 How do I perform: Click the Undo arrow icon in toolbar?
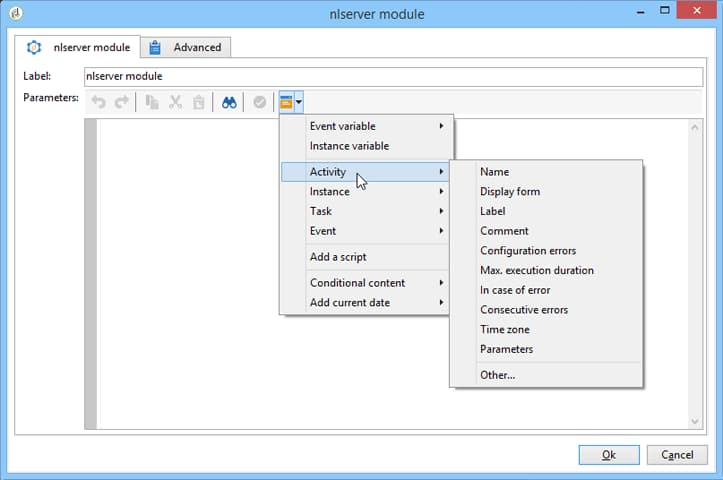tap(98, 102)
